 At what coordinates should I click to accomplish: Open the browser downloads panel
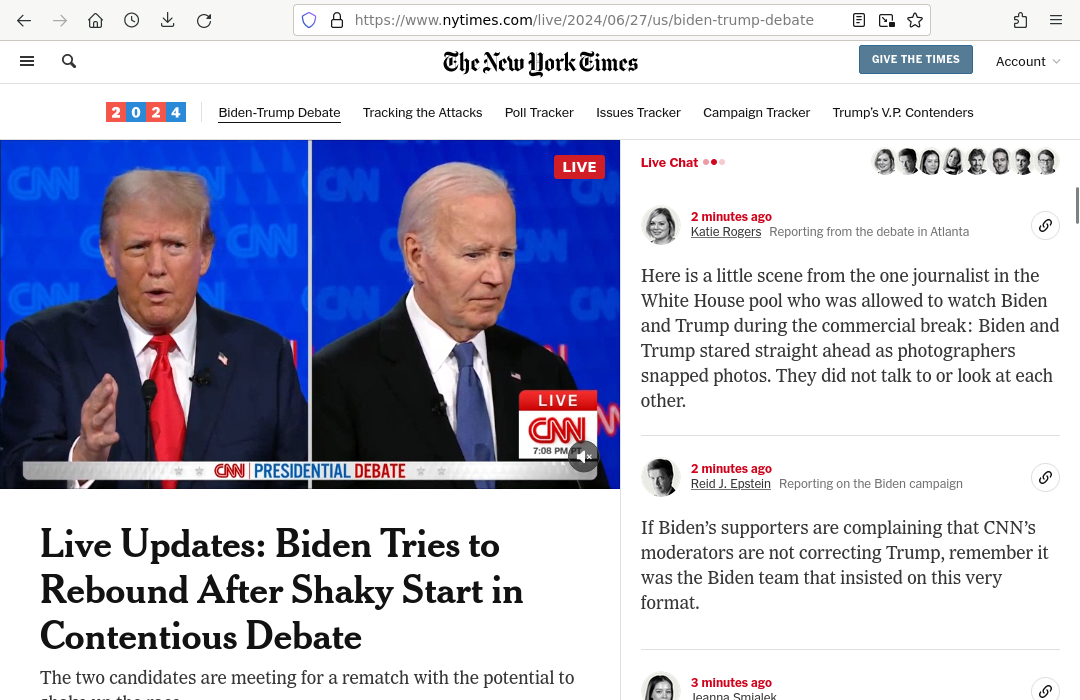pyautogui.click(x=167, y=21)
